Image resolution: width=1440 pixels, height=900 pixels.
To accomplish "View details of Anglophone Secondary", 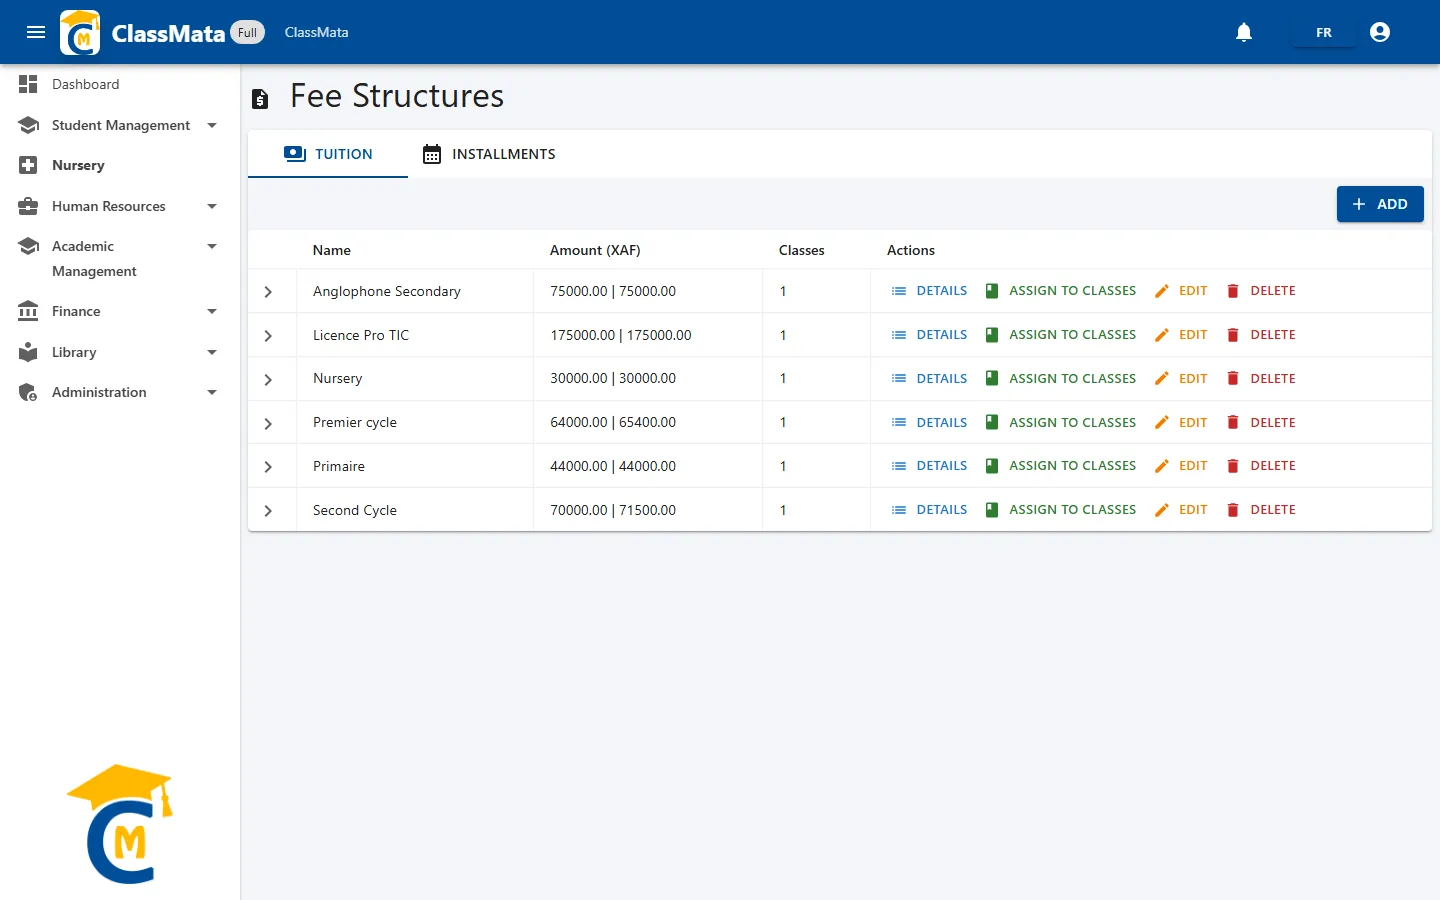I will (x=929, y=291).
